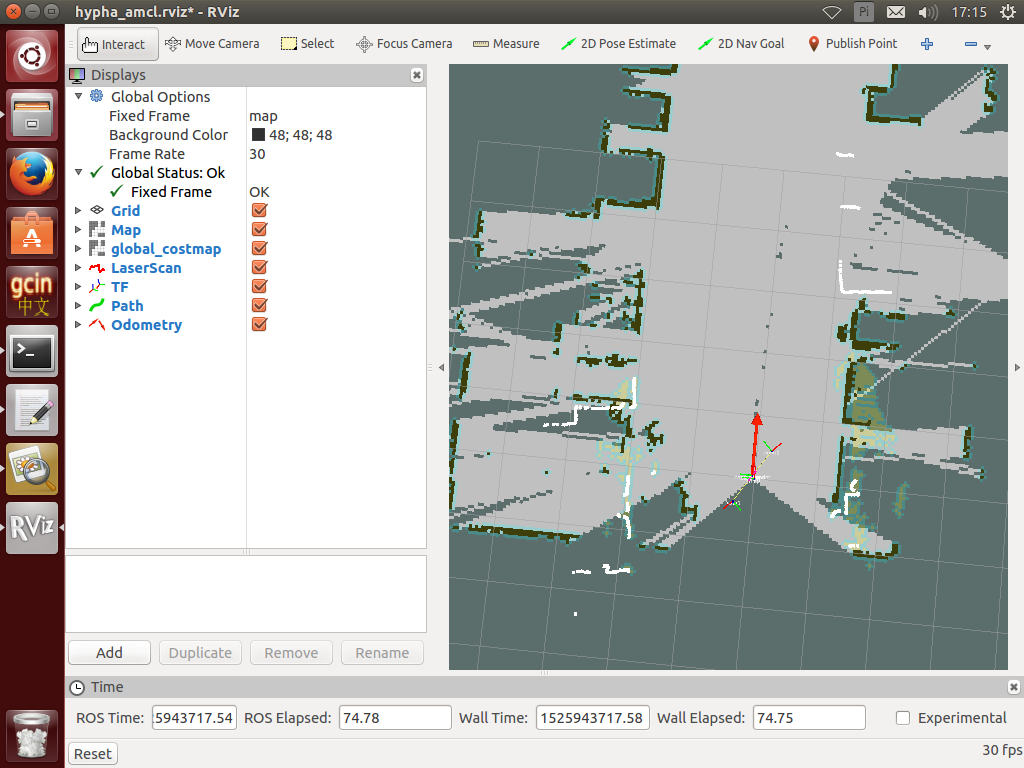Select the Publish Point tool
This screenshot has width=1024, height=768.
pyautogui.click(x=851, y=44)
